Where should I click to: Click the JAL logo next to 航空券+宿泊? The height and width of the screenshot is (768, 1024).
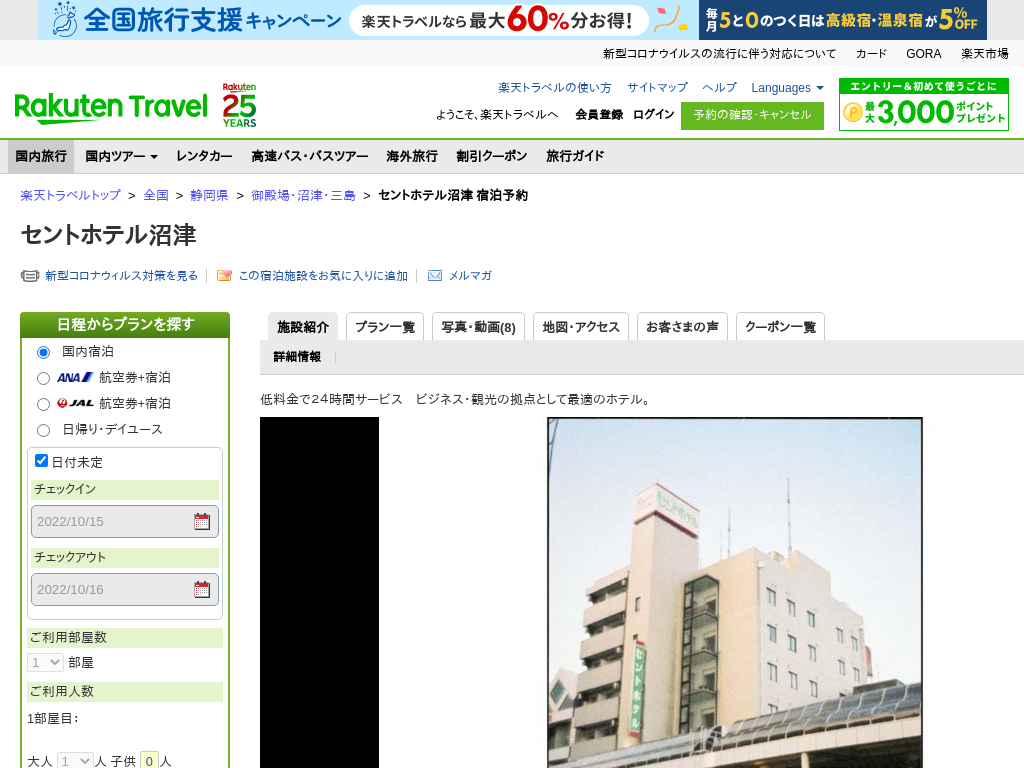point(75,403)
